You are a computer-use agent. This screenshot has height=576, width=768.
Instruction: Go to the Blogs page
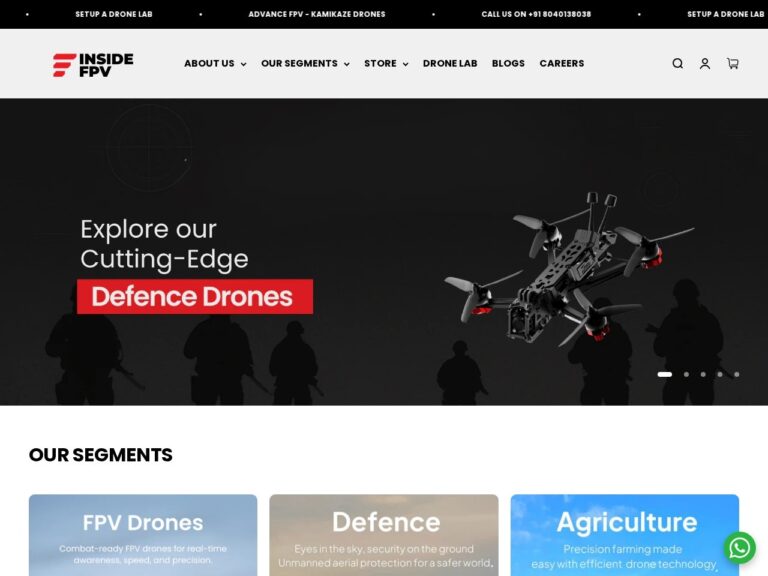[x=508, y=63]
